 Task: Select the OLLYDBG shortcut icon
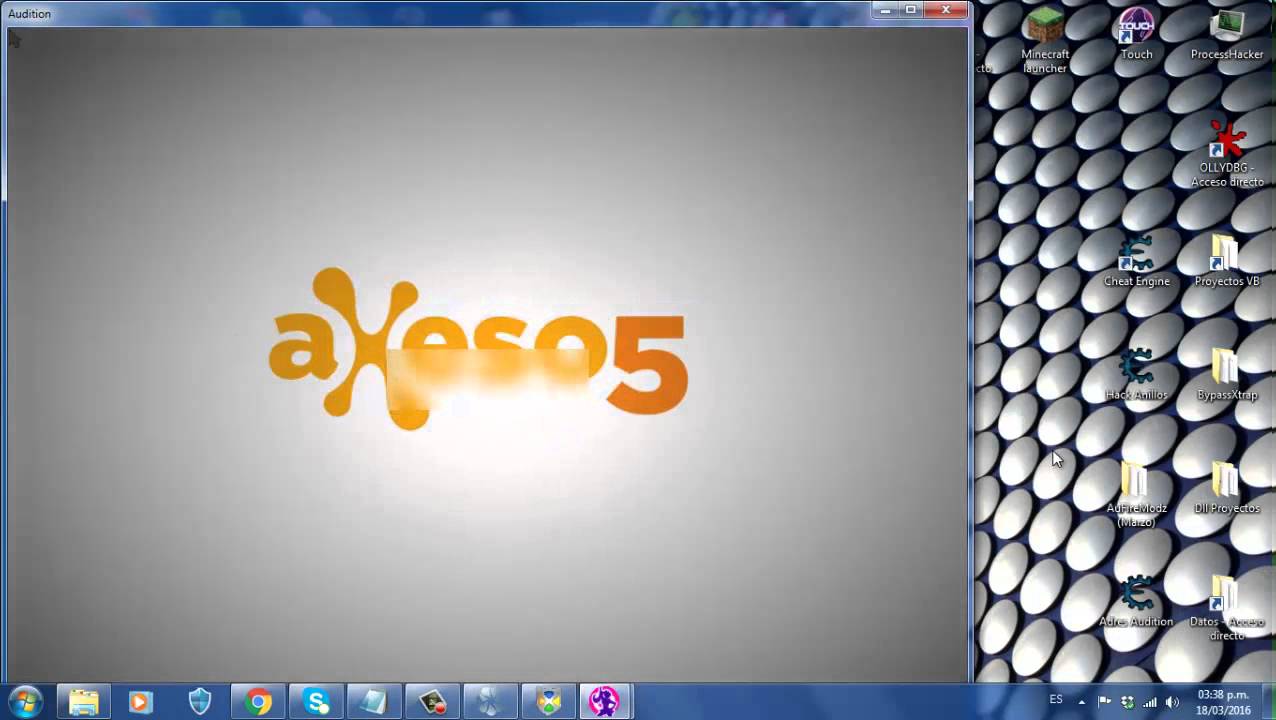(x=1227, y=154)
